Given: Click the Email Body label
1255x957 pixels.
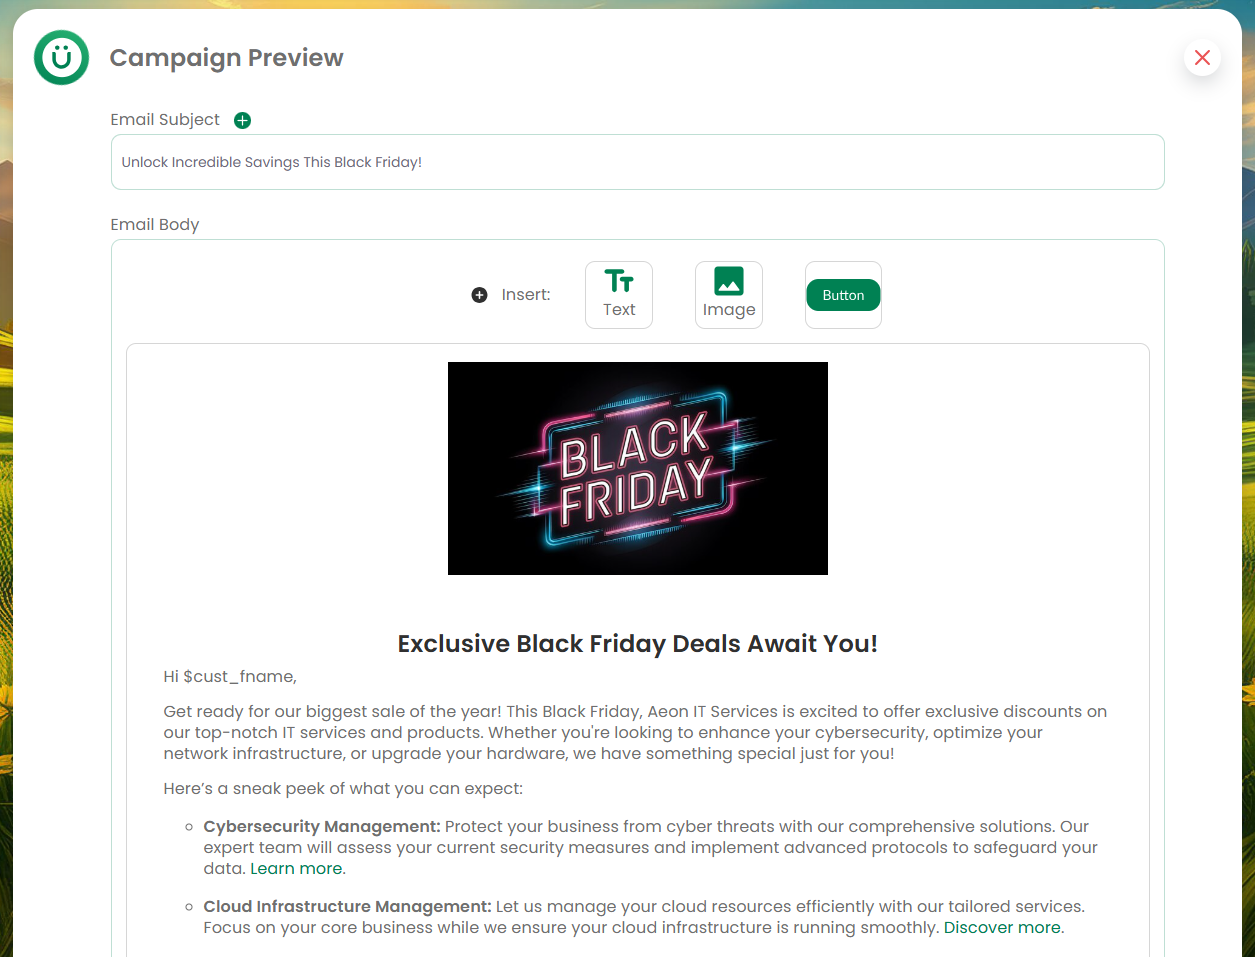Looking at the screenshot, I should click(x=155, y=225).
